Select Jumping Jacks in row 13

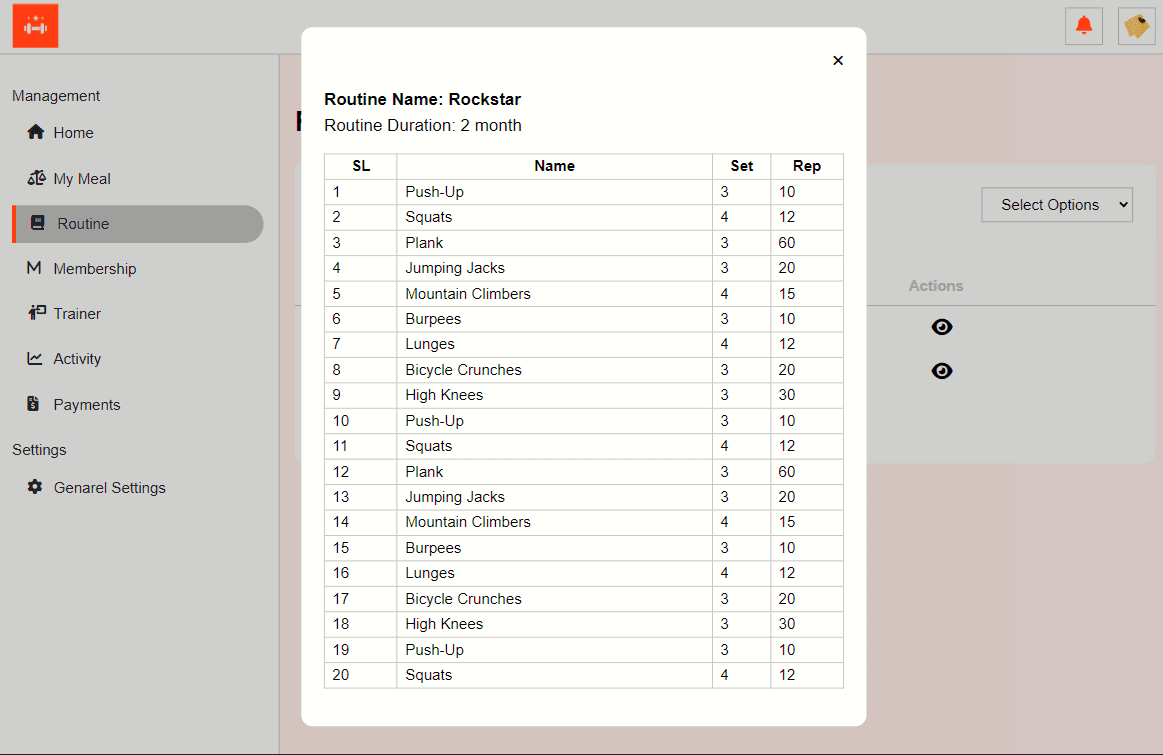click(455, 497)
